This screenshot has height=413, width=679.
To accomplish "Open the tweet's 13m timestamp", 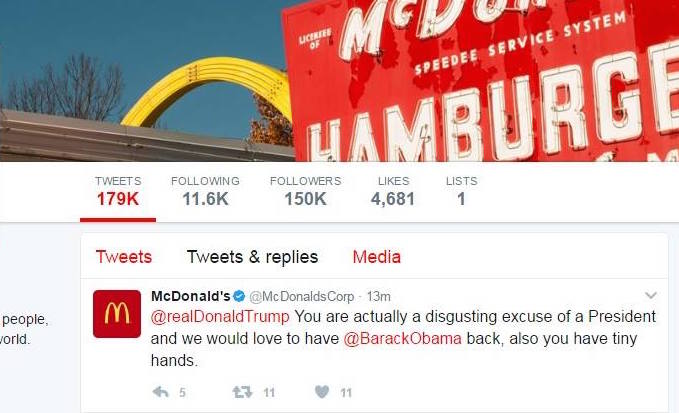I will pyautogui.click(x=378, y=297).
